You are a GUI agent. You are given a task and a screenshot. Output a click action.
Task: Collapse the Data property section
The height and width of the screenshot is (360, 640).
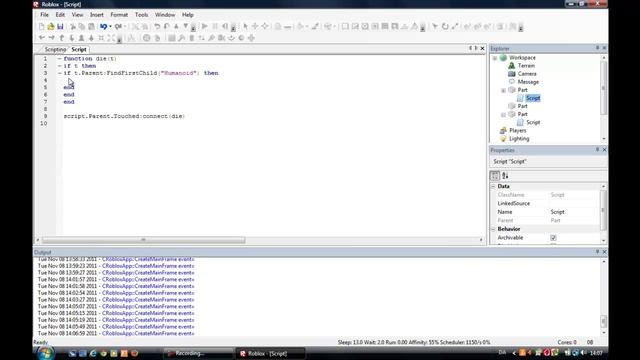493,186
